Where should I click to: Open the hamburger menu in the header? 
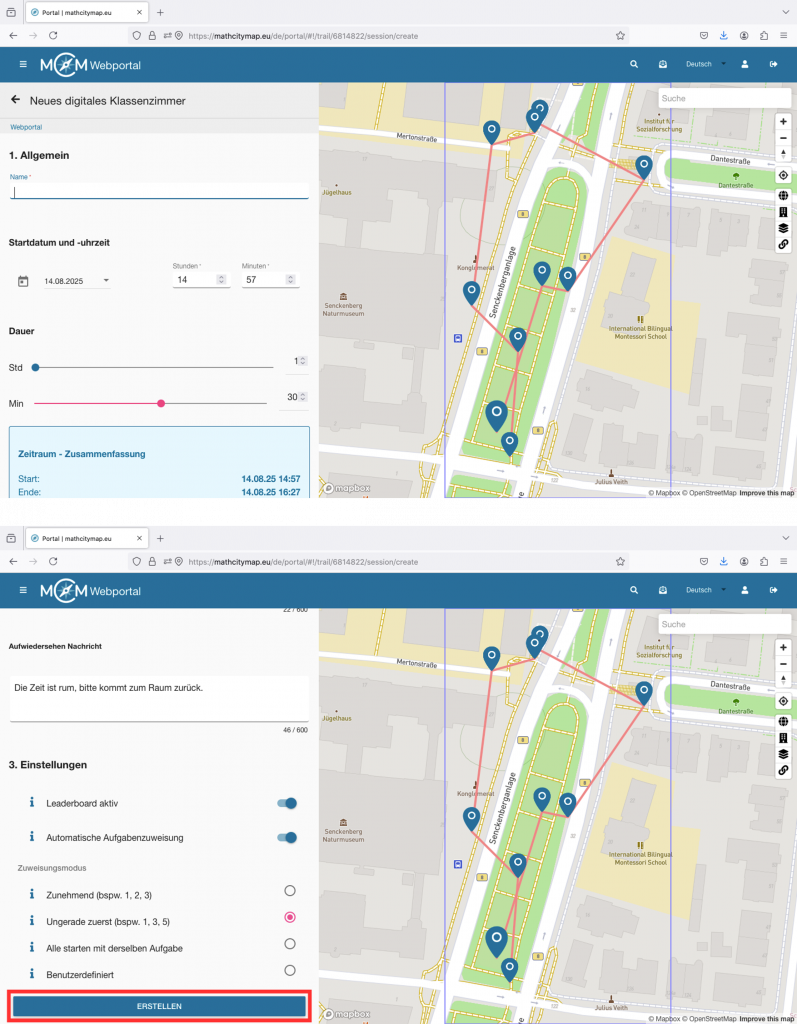[23, 64]
